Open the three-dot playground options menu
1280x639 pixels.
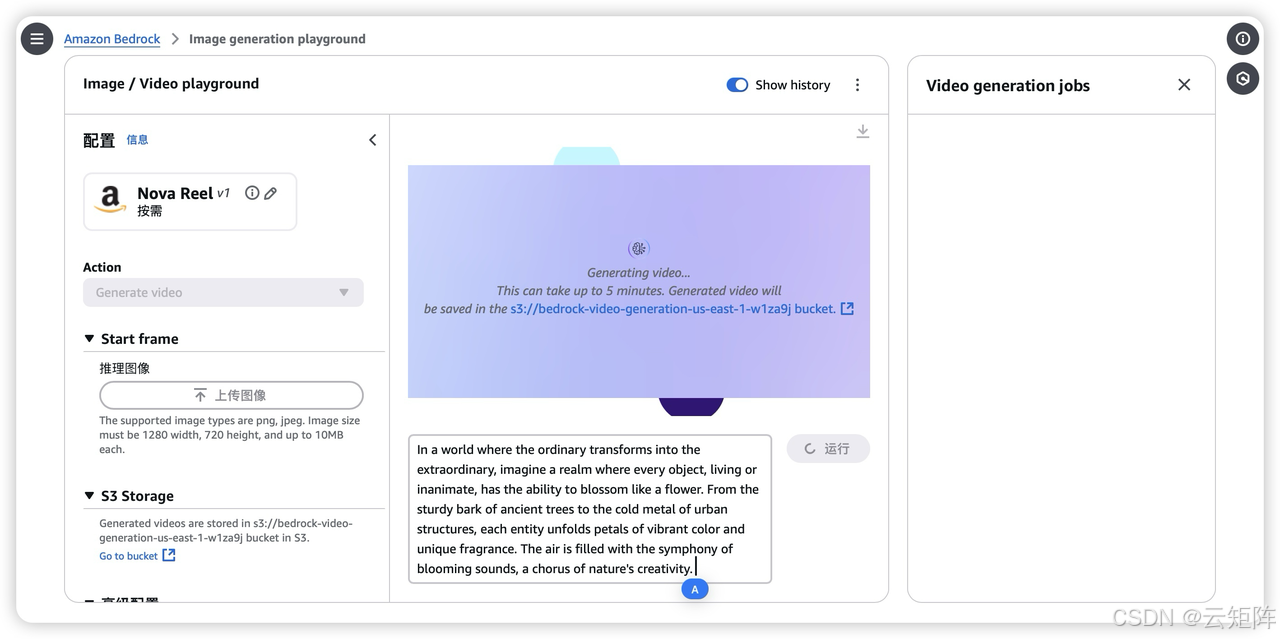click(857, 85)
